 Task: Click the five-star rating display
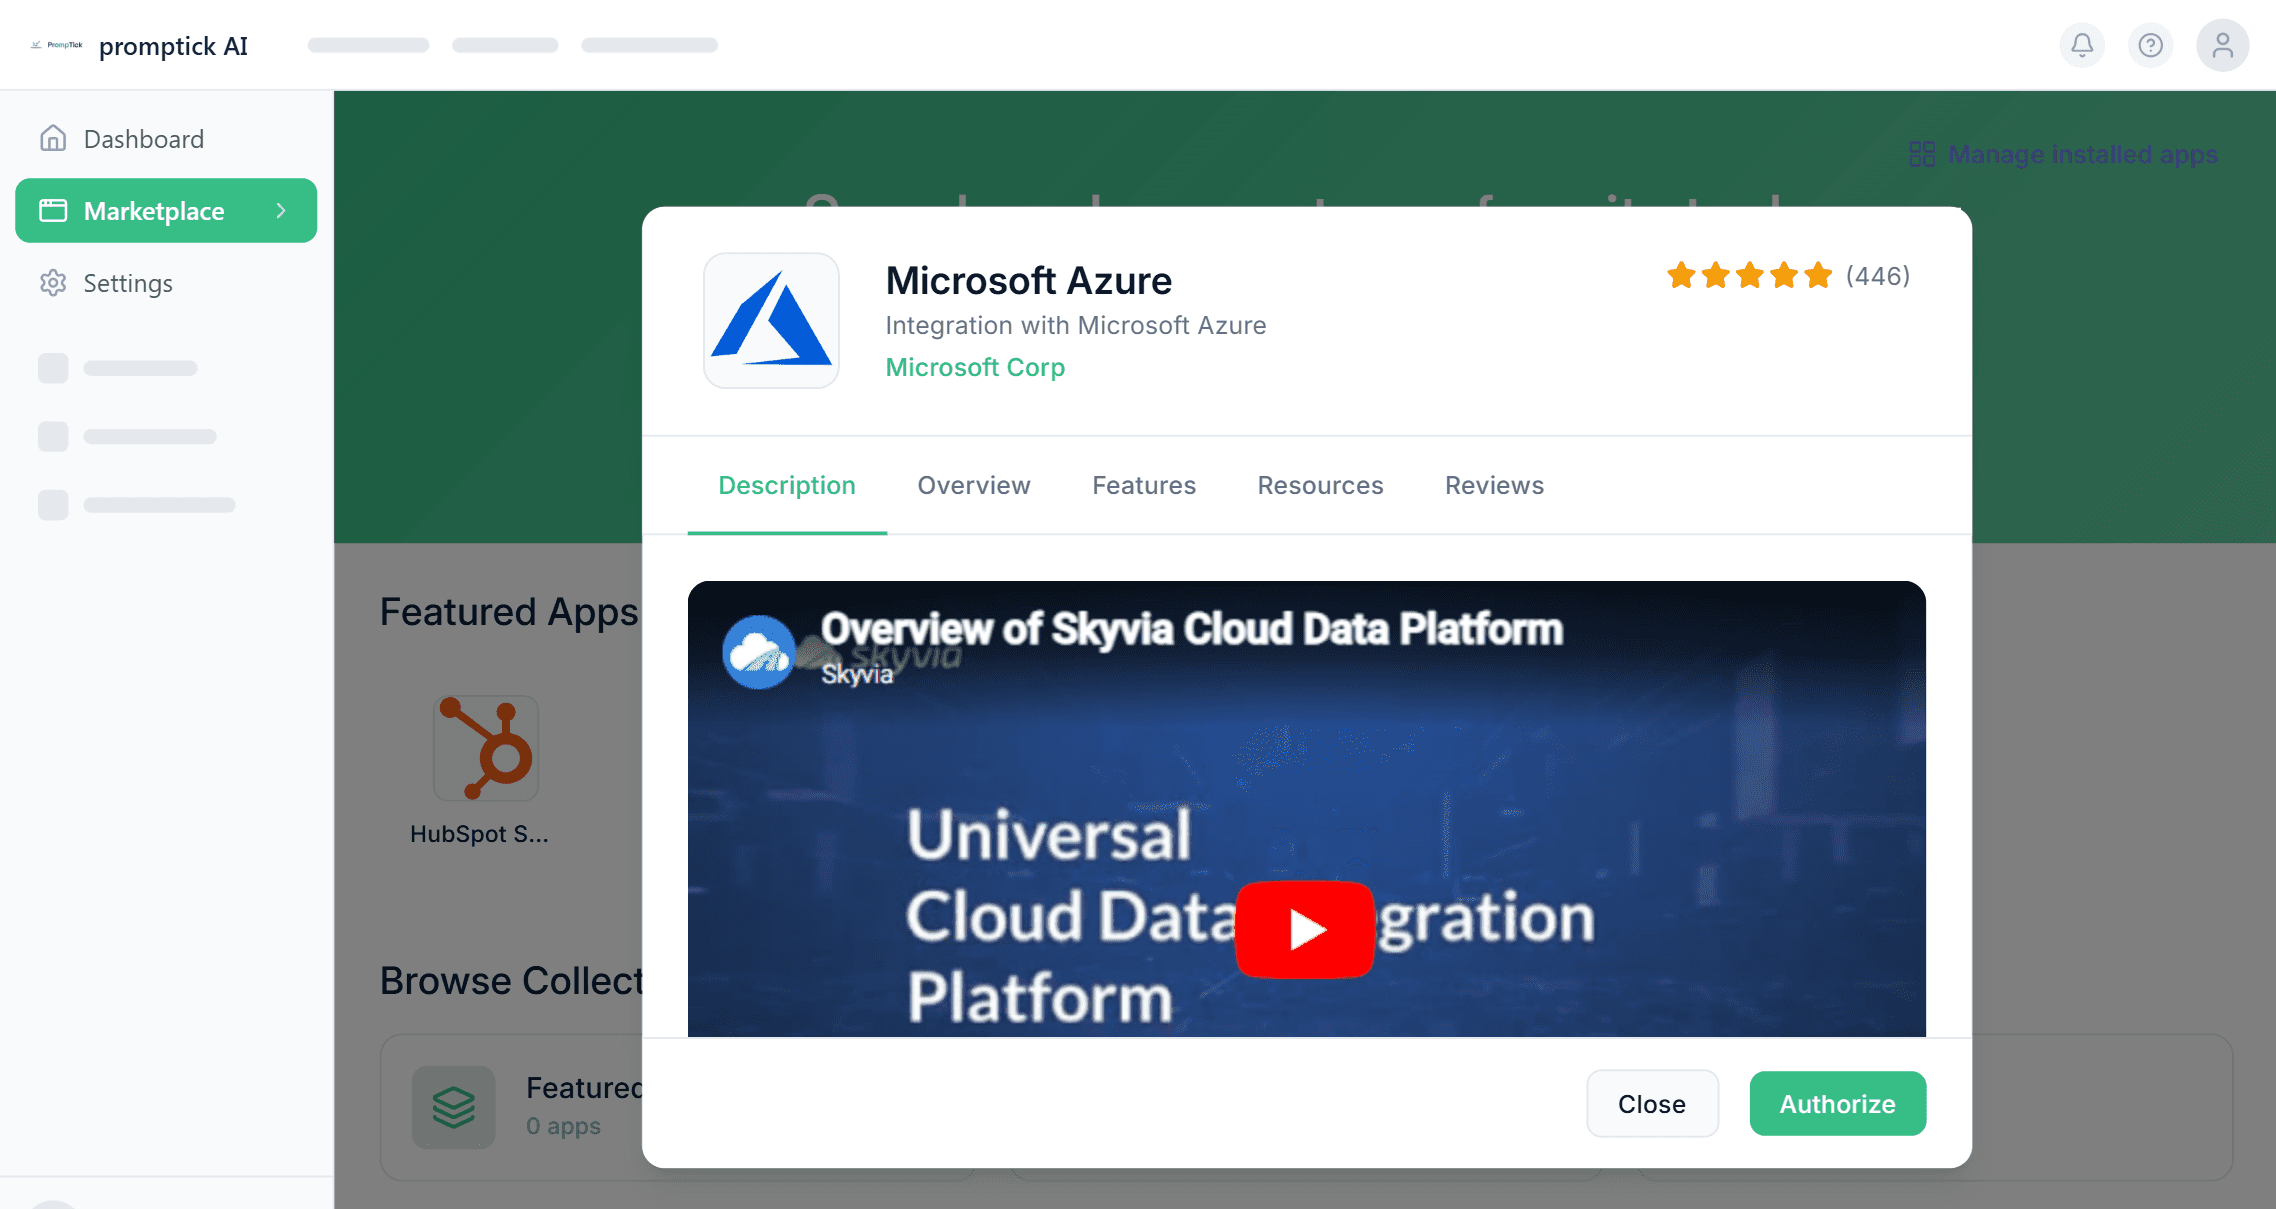tap(1749, 275)
